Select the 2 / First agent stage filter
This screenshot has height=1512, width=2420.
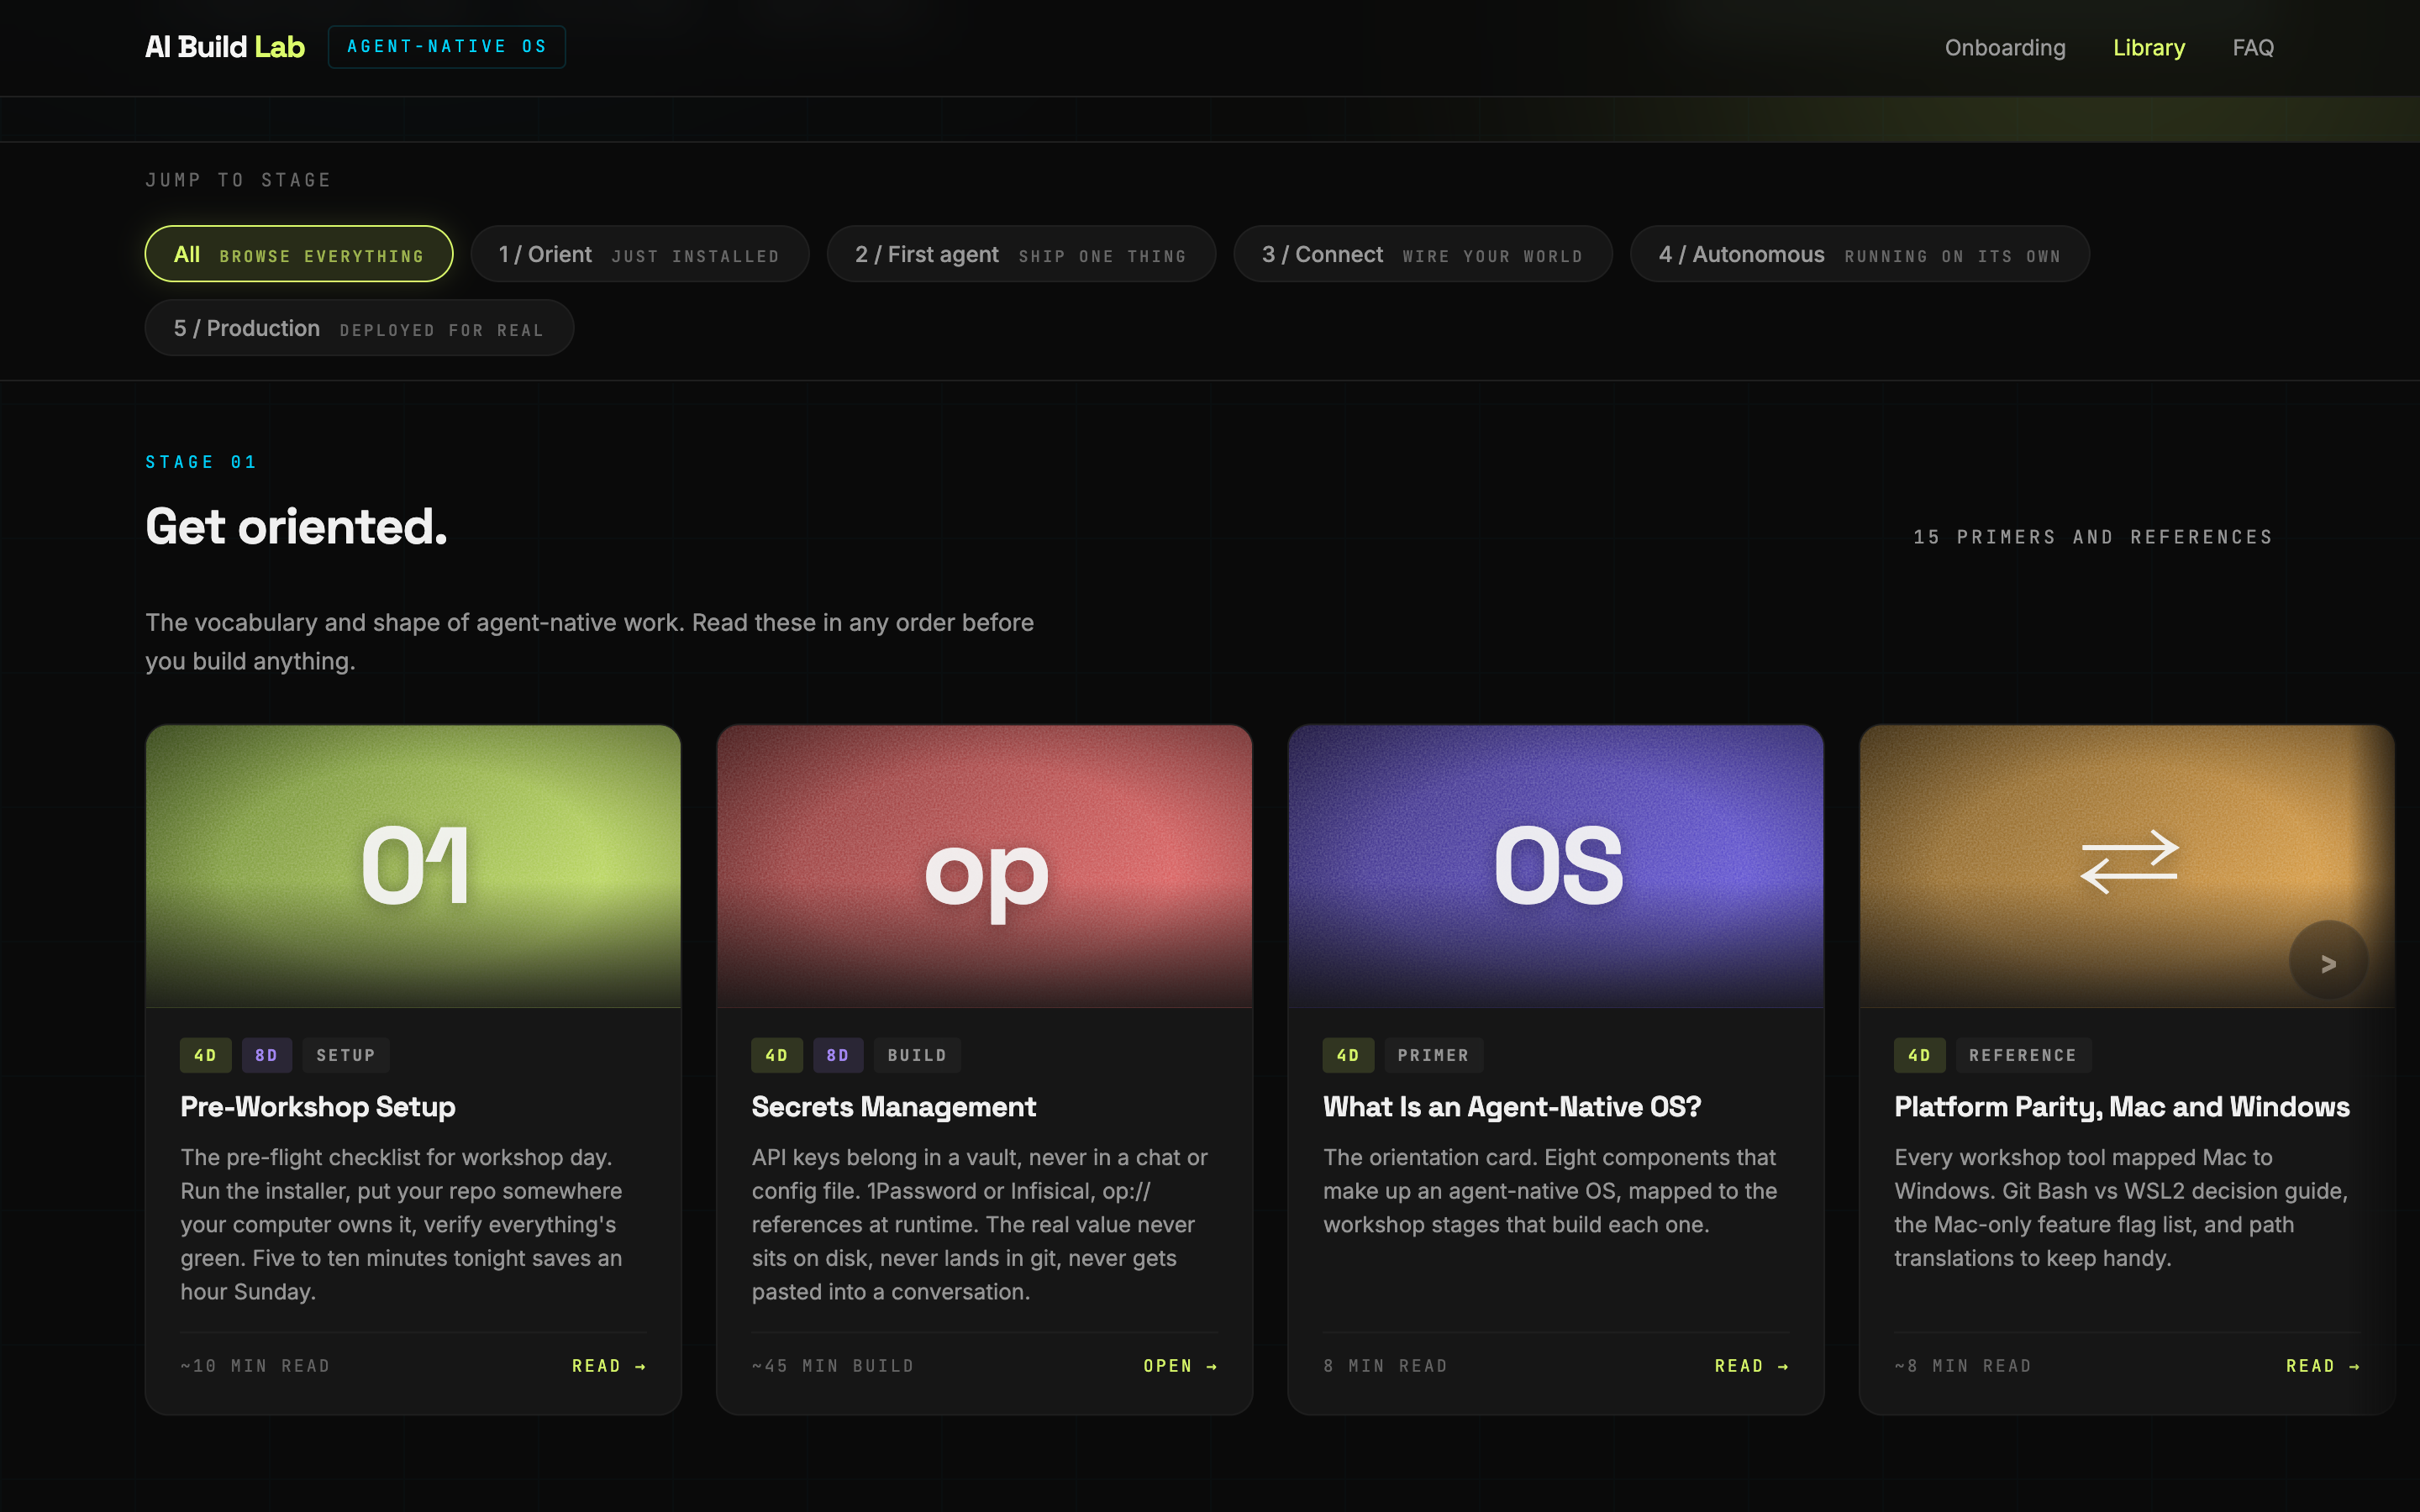[x=1020, y=254]
